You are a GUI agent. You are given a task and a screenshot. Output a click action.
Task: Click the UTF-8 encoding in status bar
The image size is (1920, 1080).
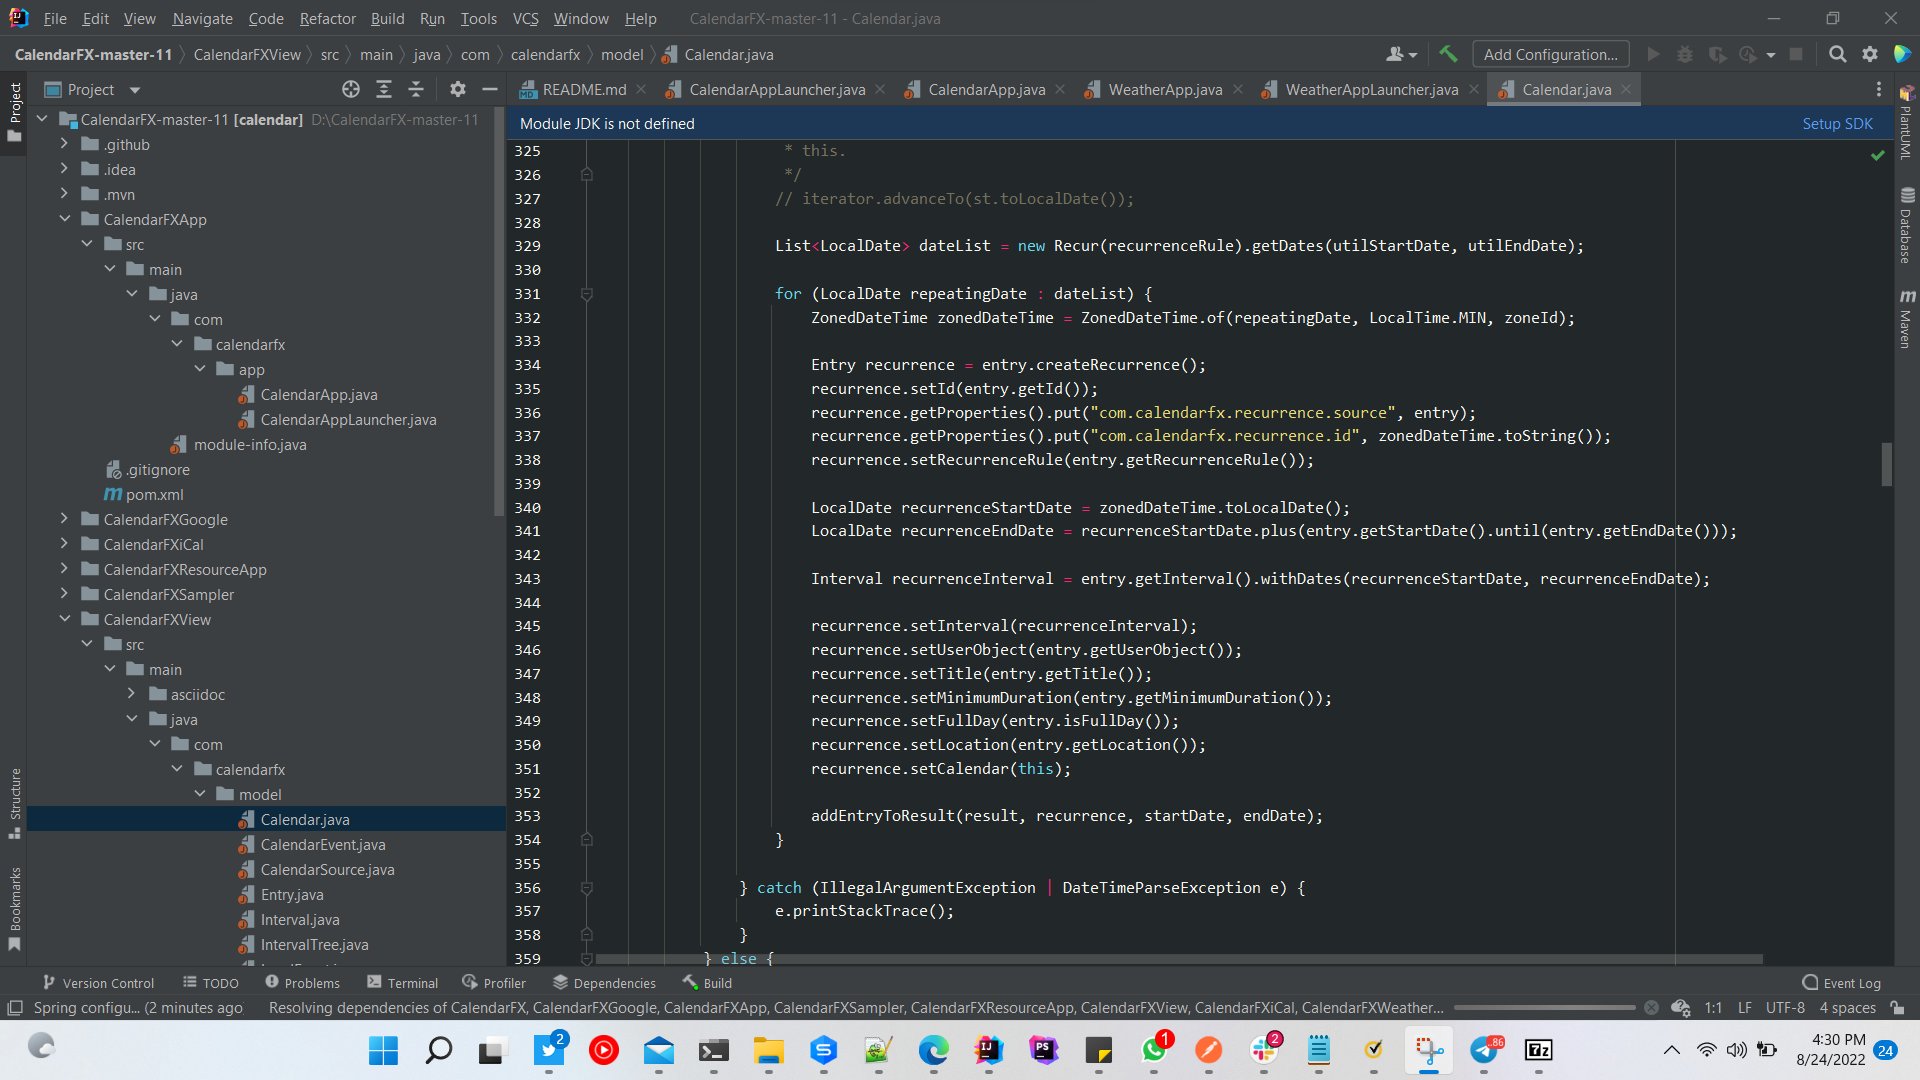(1785, 1008)
